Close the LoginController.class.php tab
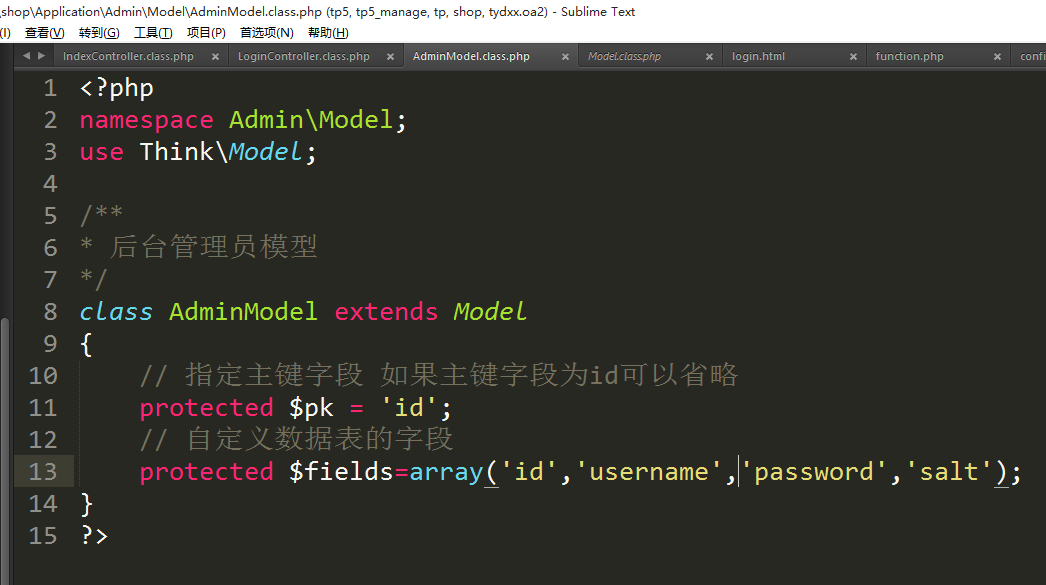Viewport: 1046px width, 585px height. tap(390, 57)
